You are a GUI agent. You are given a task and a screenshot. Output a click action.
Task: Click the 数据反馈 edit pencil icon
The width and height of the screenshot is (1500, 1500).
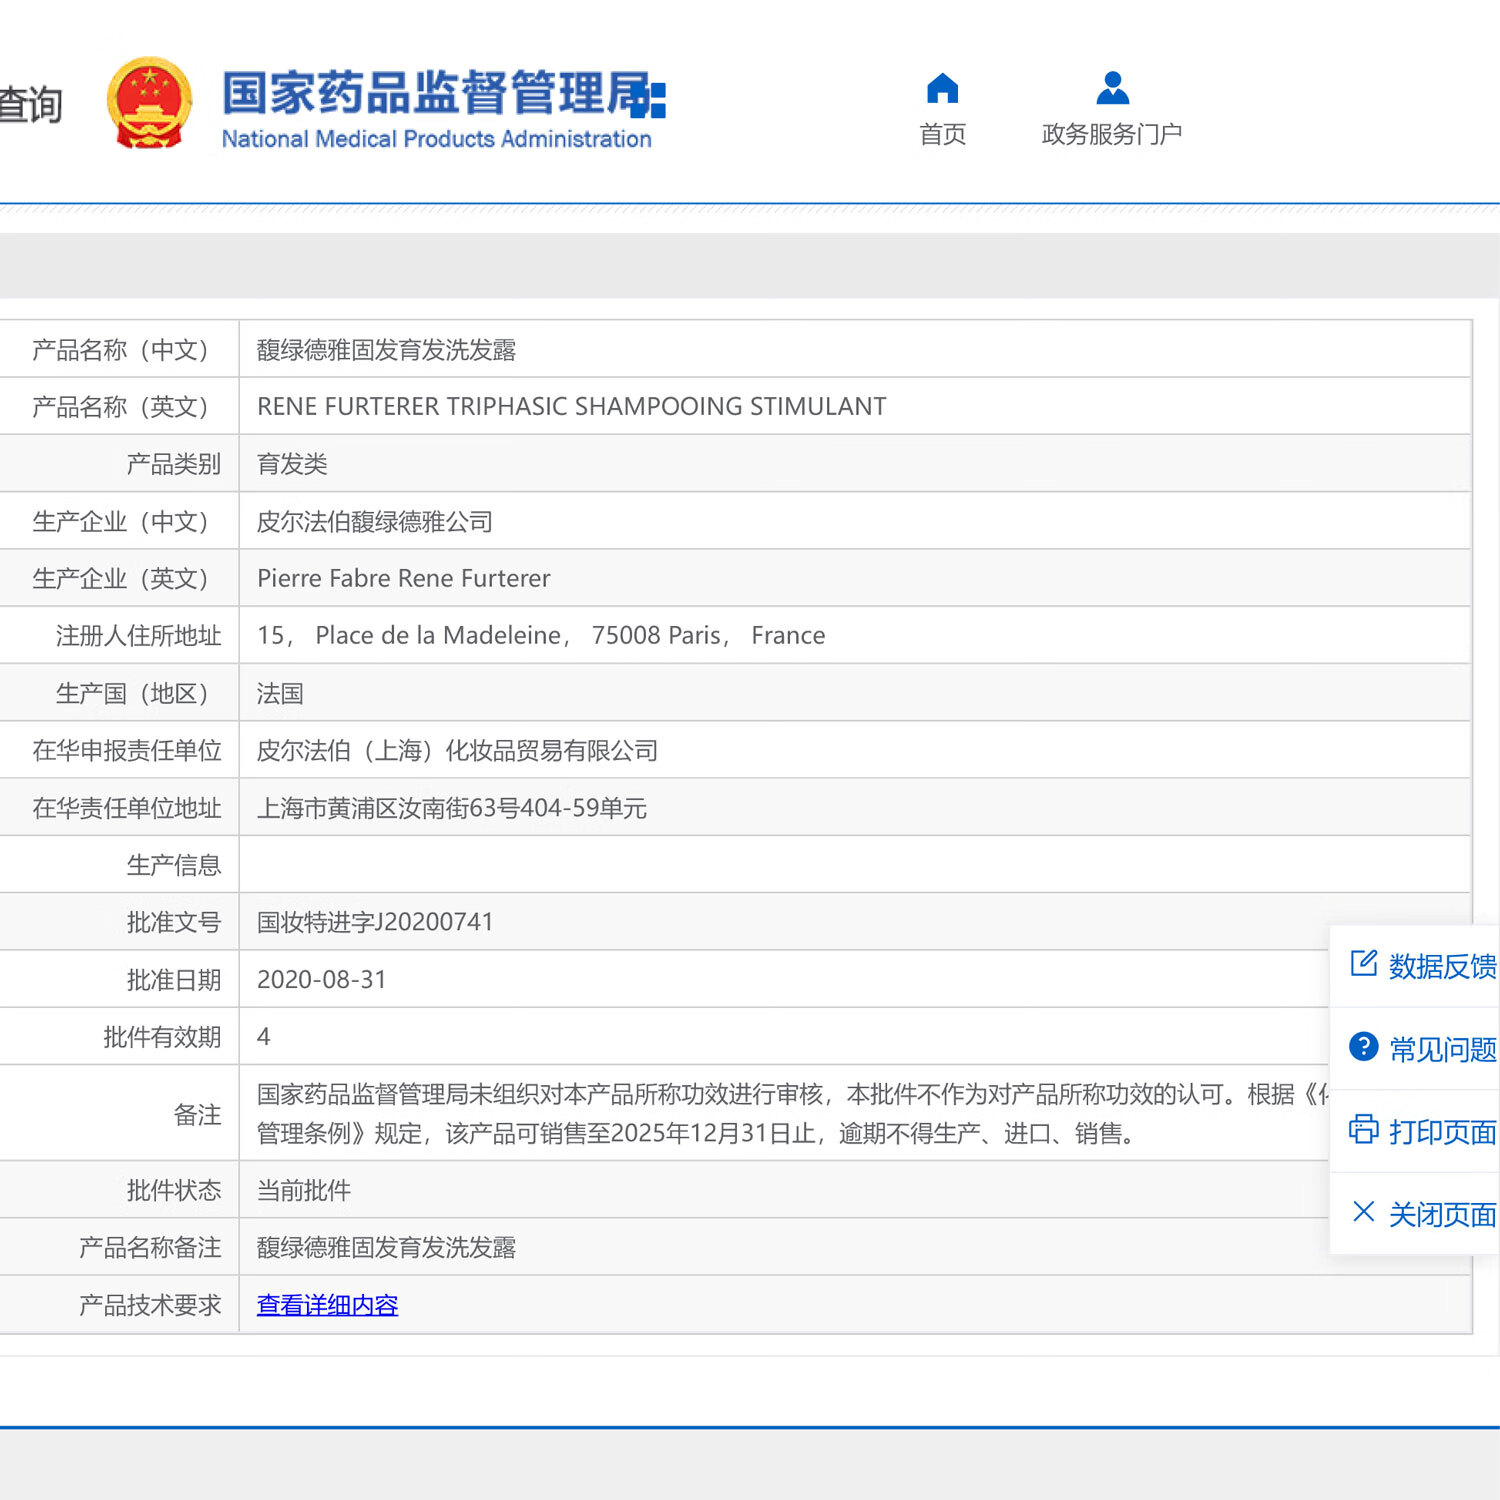tap(1363, 963)
